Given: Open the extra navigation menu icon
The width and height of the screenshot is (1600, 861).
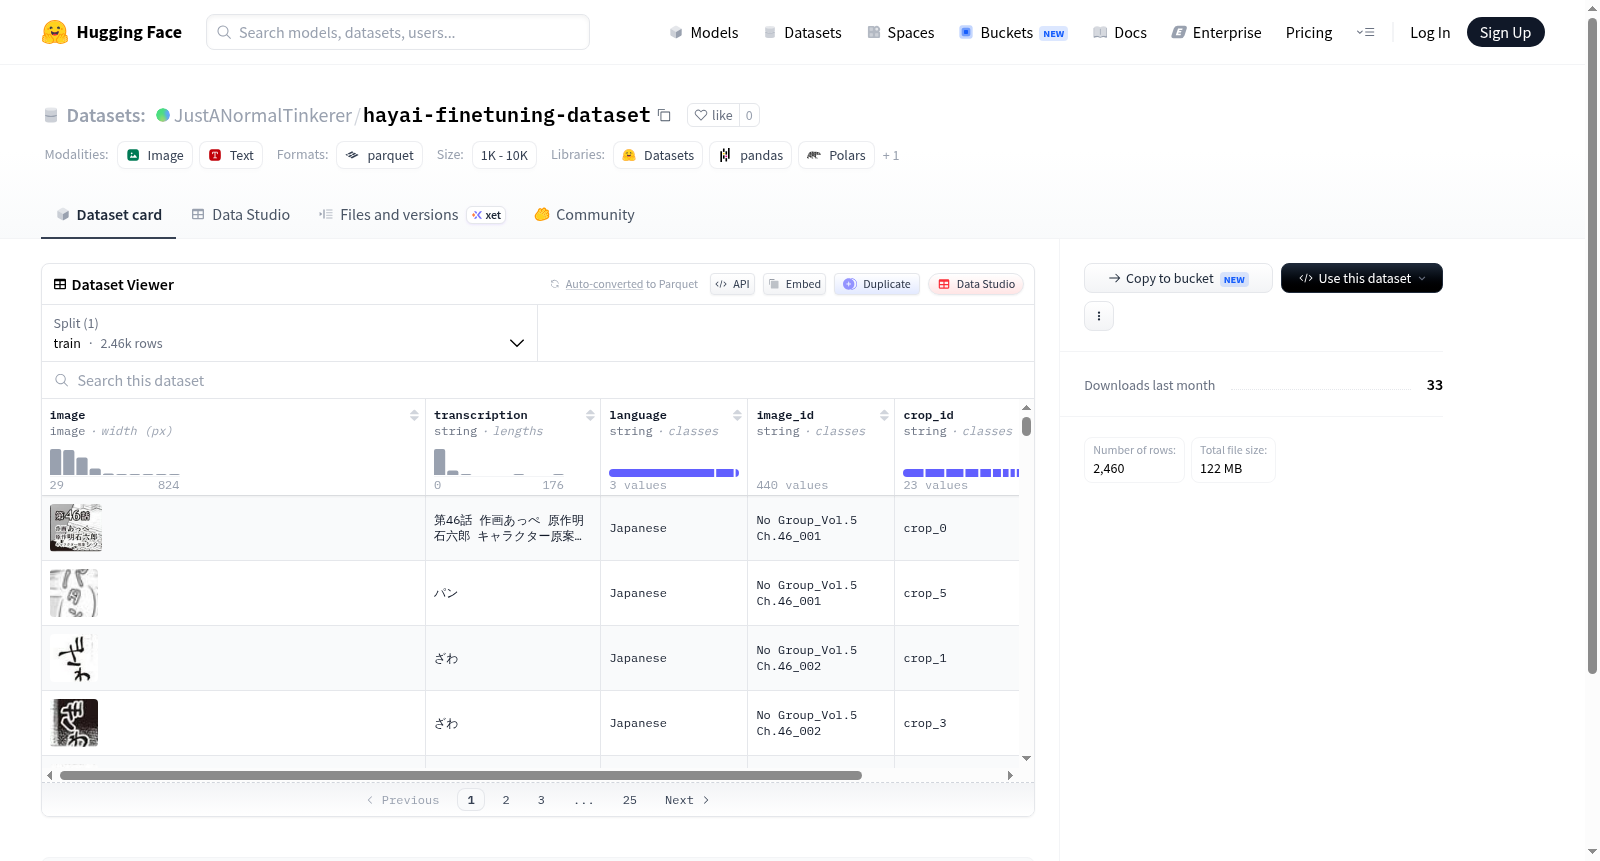Looking at the screenshot, I should coord(1365,32).
